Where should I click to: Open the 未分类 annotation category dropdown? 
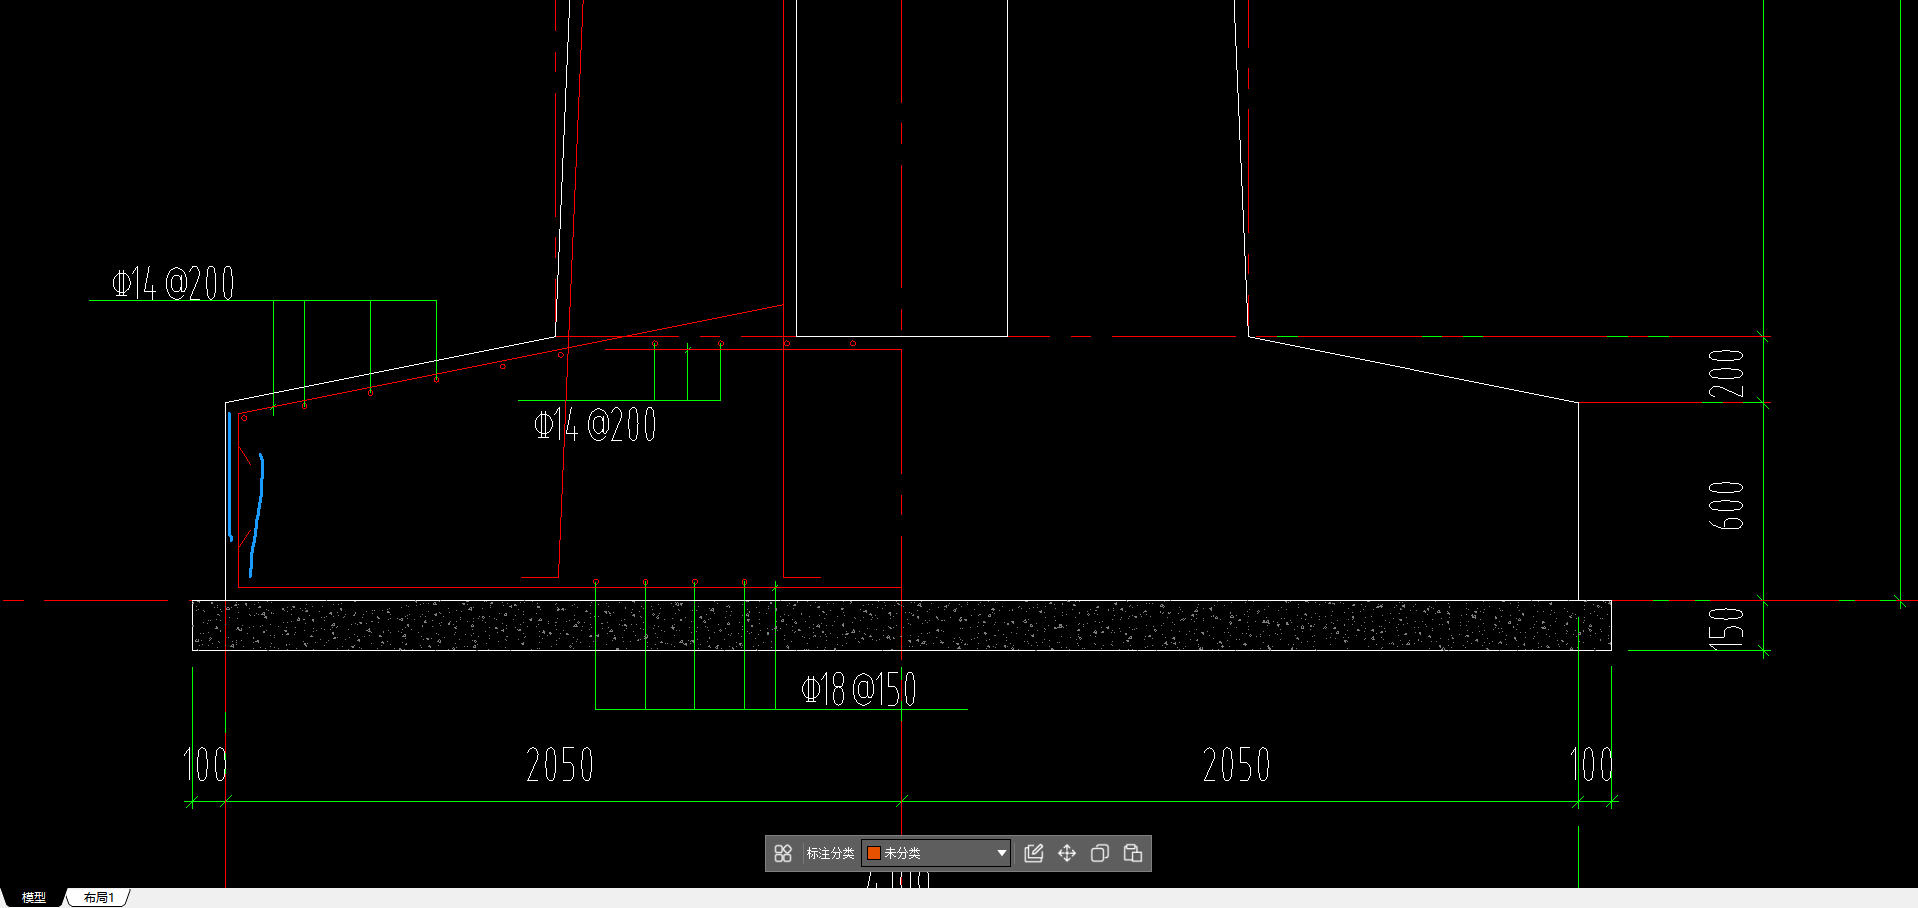coord(936,853)
